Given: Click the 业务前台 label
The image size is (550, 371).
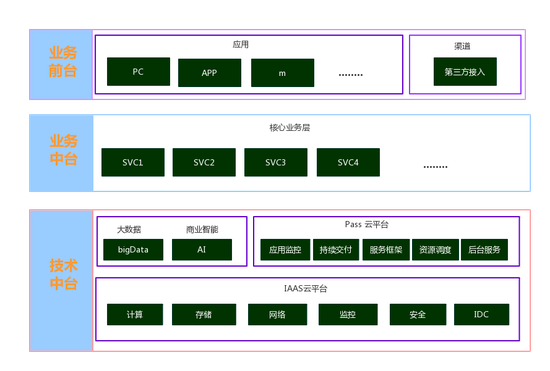Looking at the screenshot, I should (x=63, y=62).
